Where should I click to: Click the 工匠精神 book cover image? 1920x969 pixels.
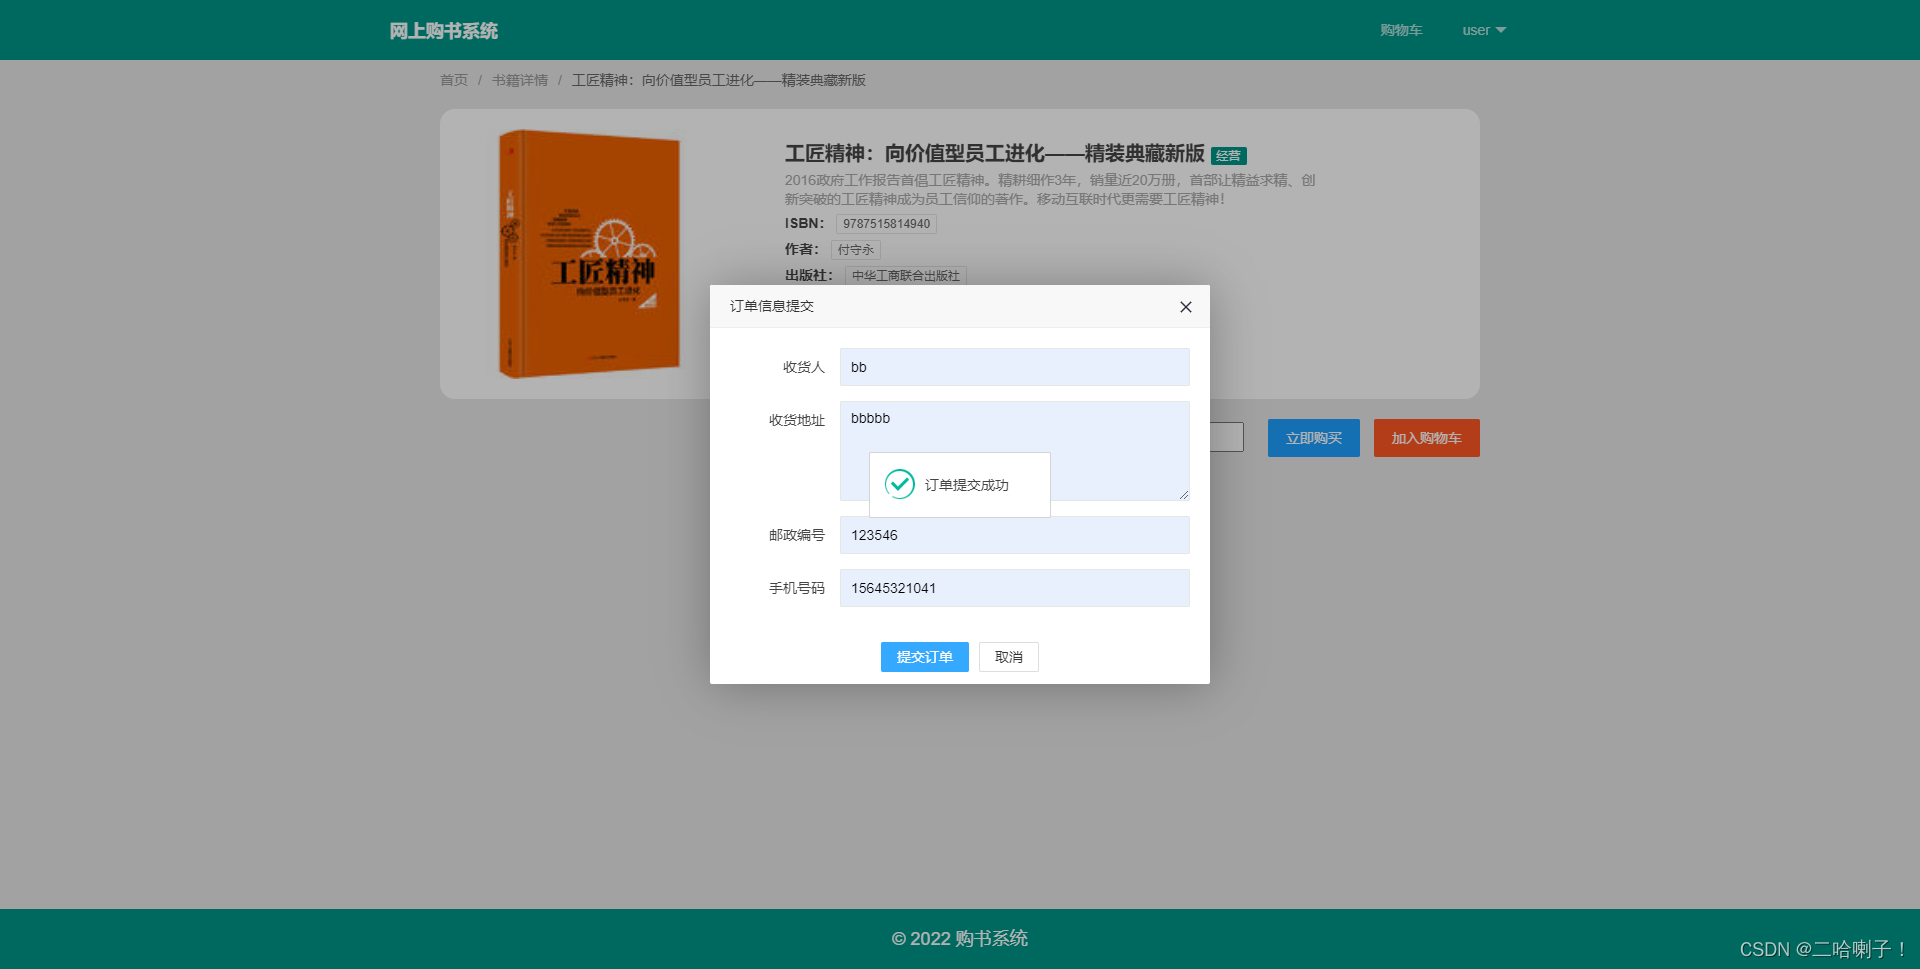[x=588, y=253]
